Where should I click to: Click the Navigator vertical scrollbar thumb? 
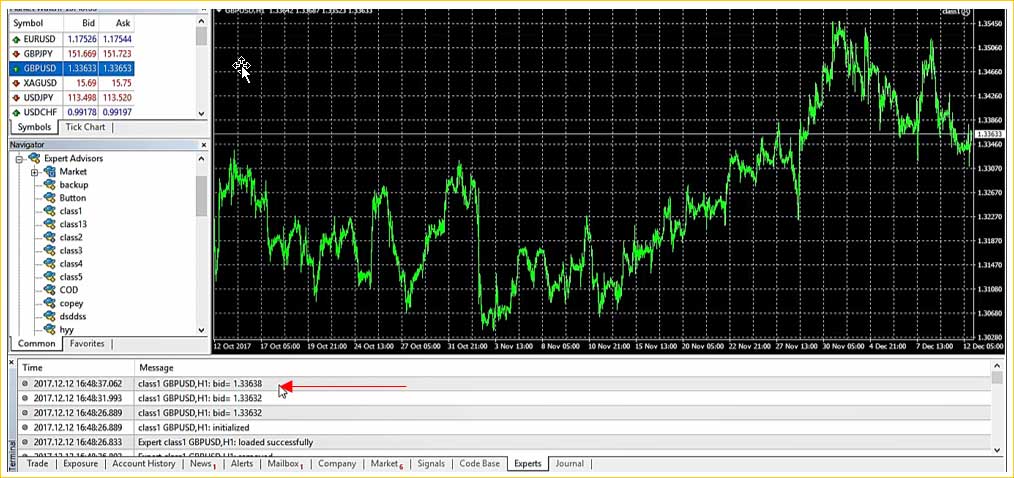[x=202, y=195]
